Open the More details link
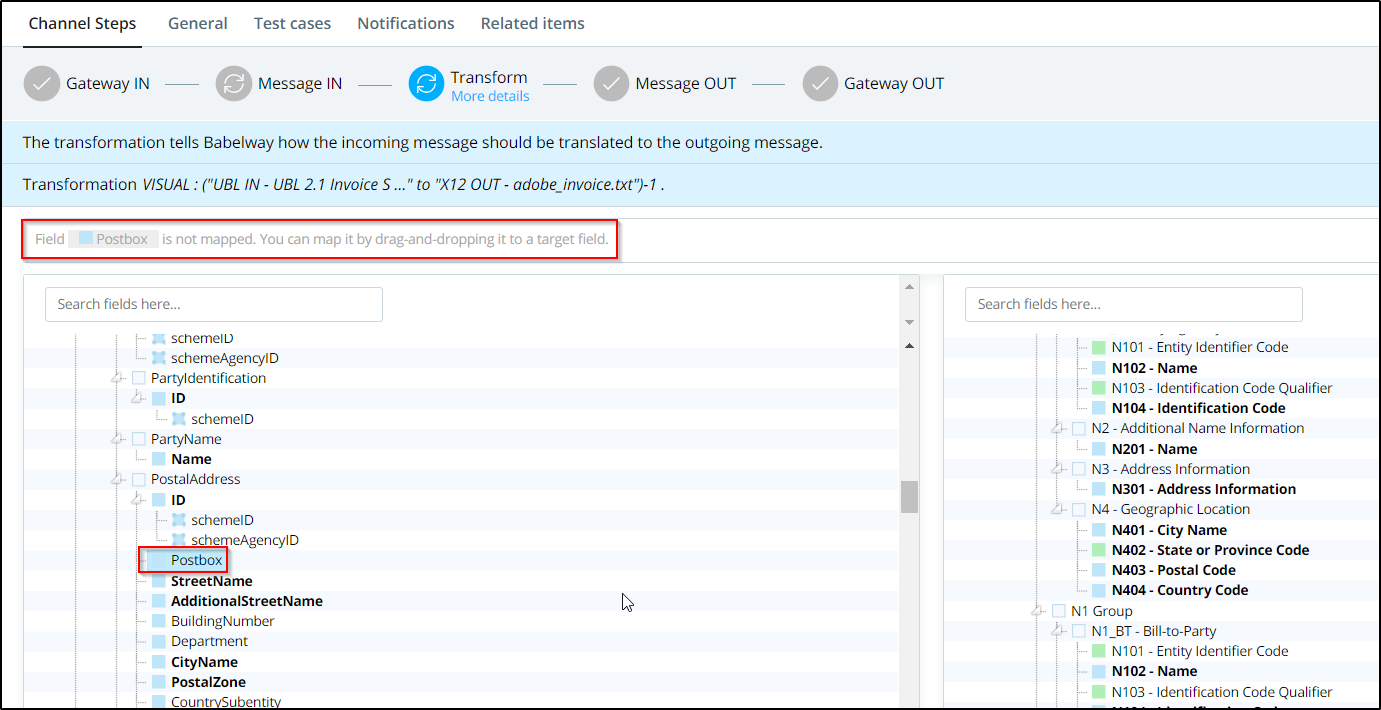This screenshot has width=1381, height=710. tap(490, 96)
